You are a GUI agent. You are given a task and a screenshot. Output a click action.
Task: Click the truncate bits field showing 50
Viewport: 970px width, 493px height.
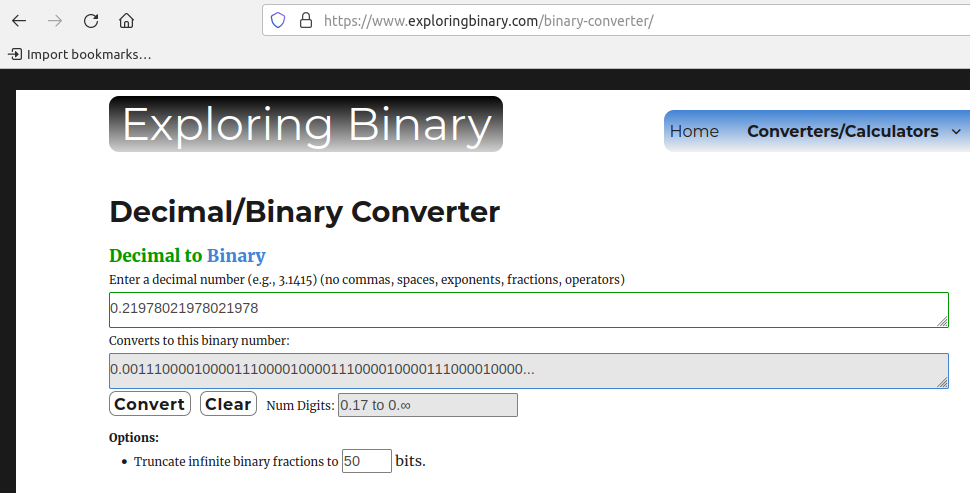click(366, 461)
